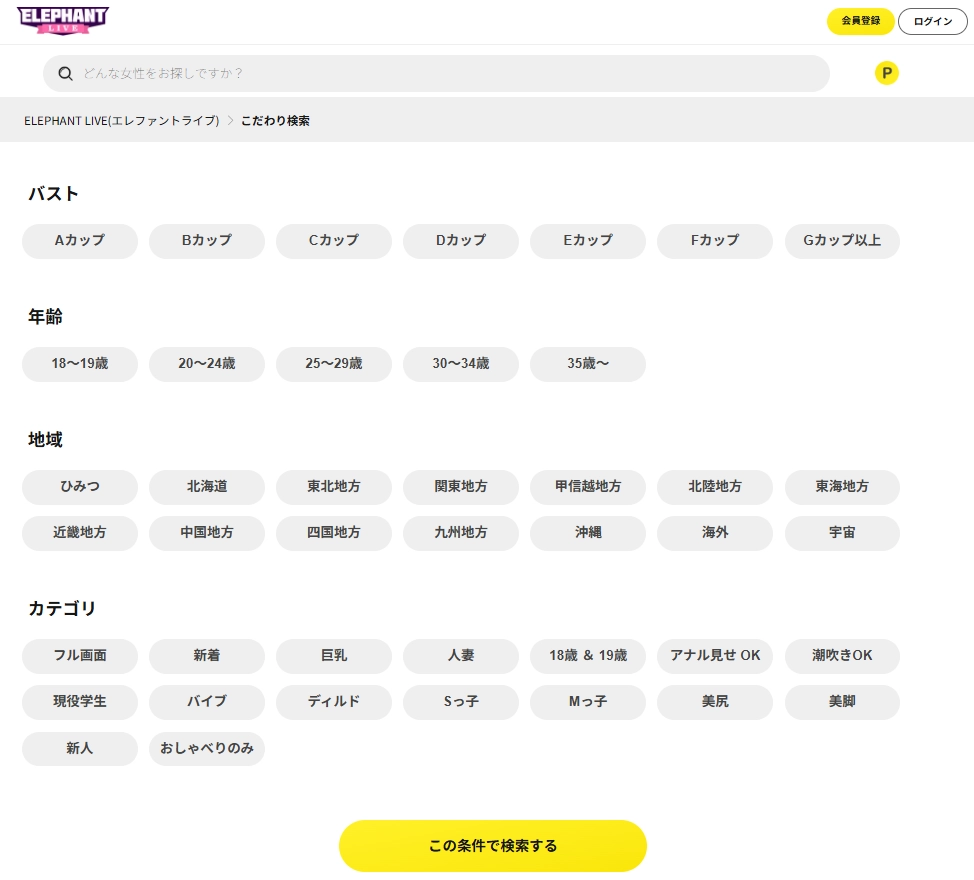Open the yellow P points icon
974x880 pixels.
[x=886, y=73]
